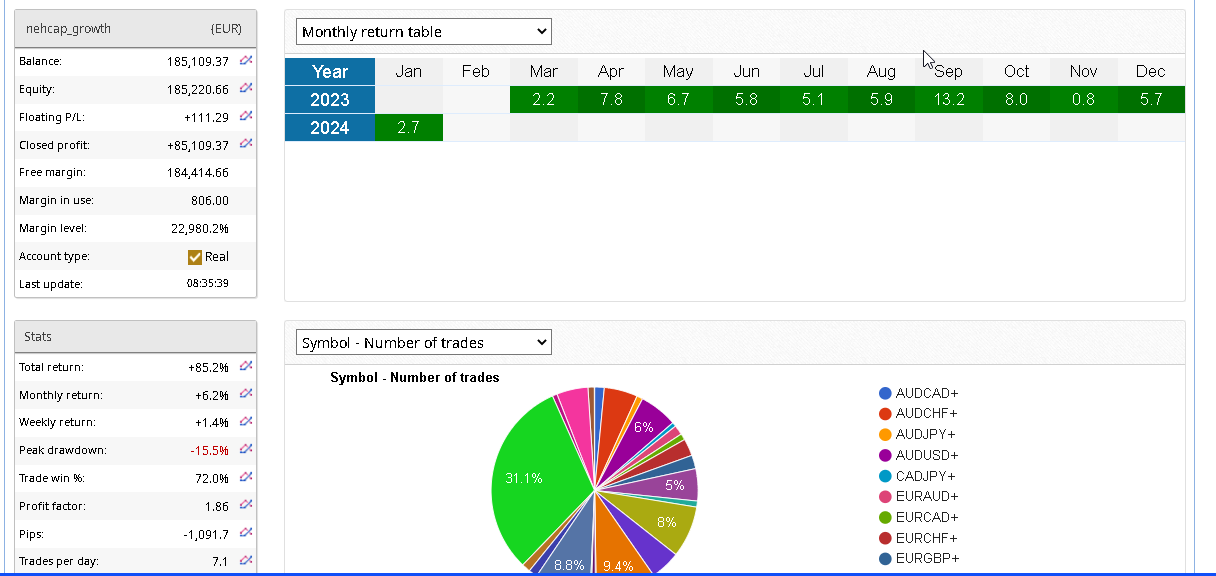Show the chart for Closed profit
Screen dimensions: 1216x576
(x=246, y=144)
